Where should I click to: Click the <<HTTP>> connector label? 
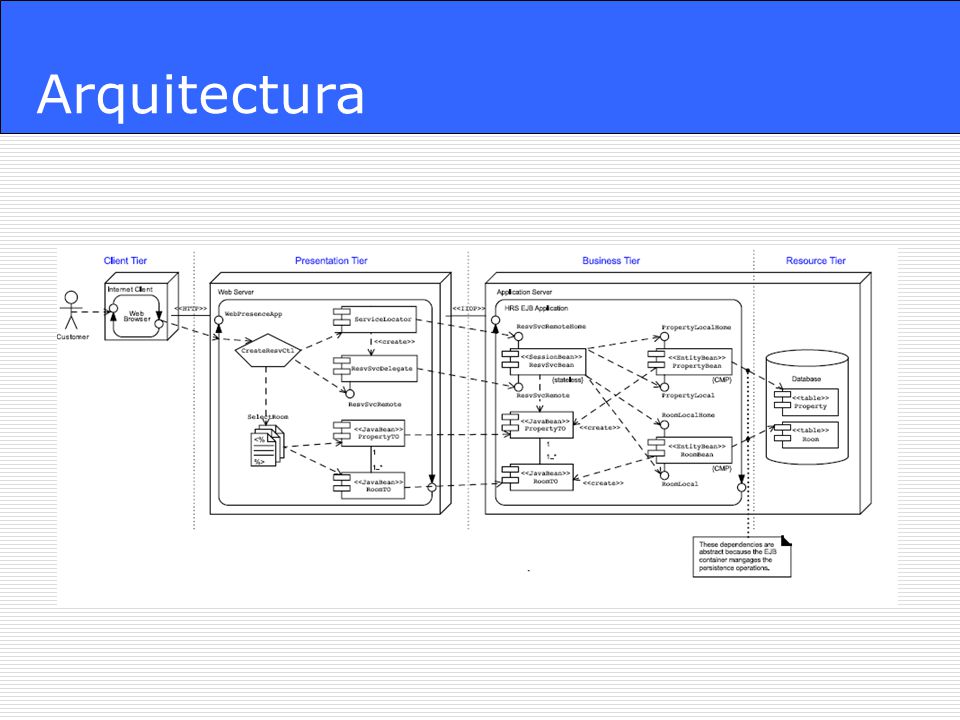[x=190, y=309]
